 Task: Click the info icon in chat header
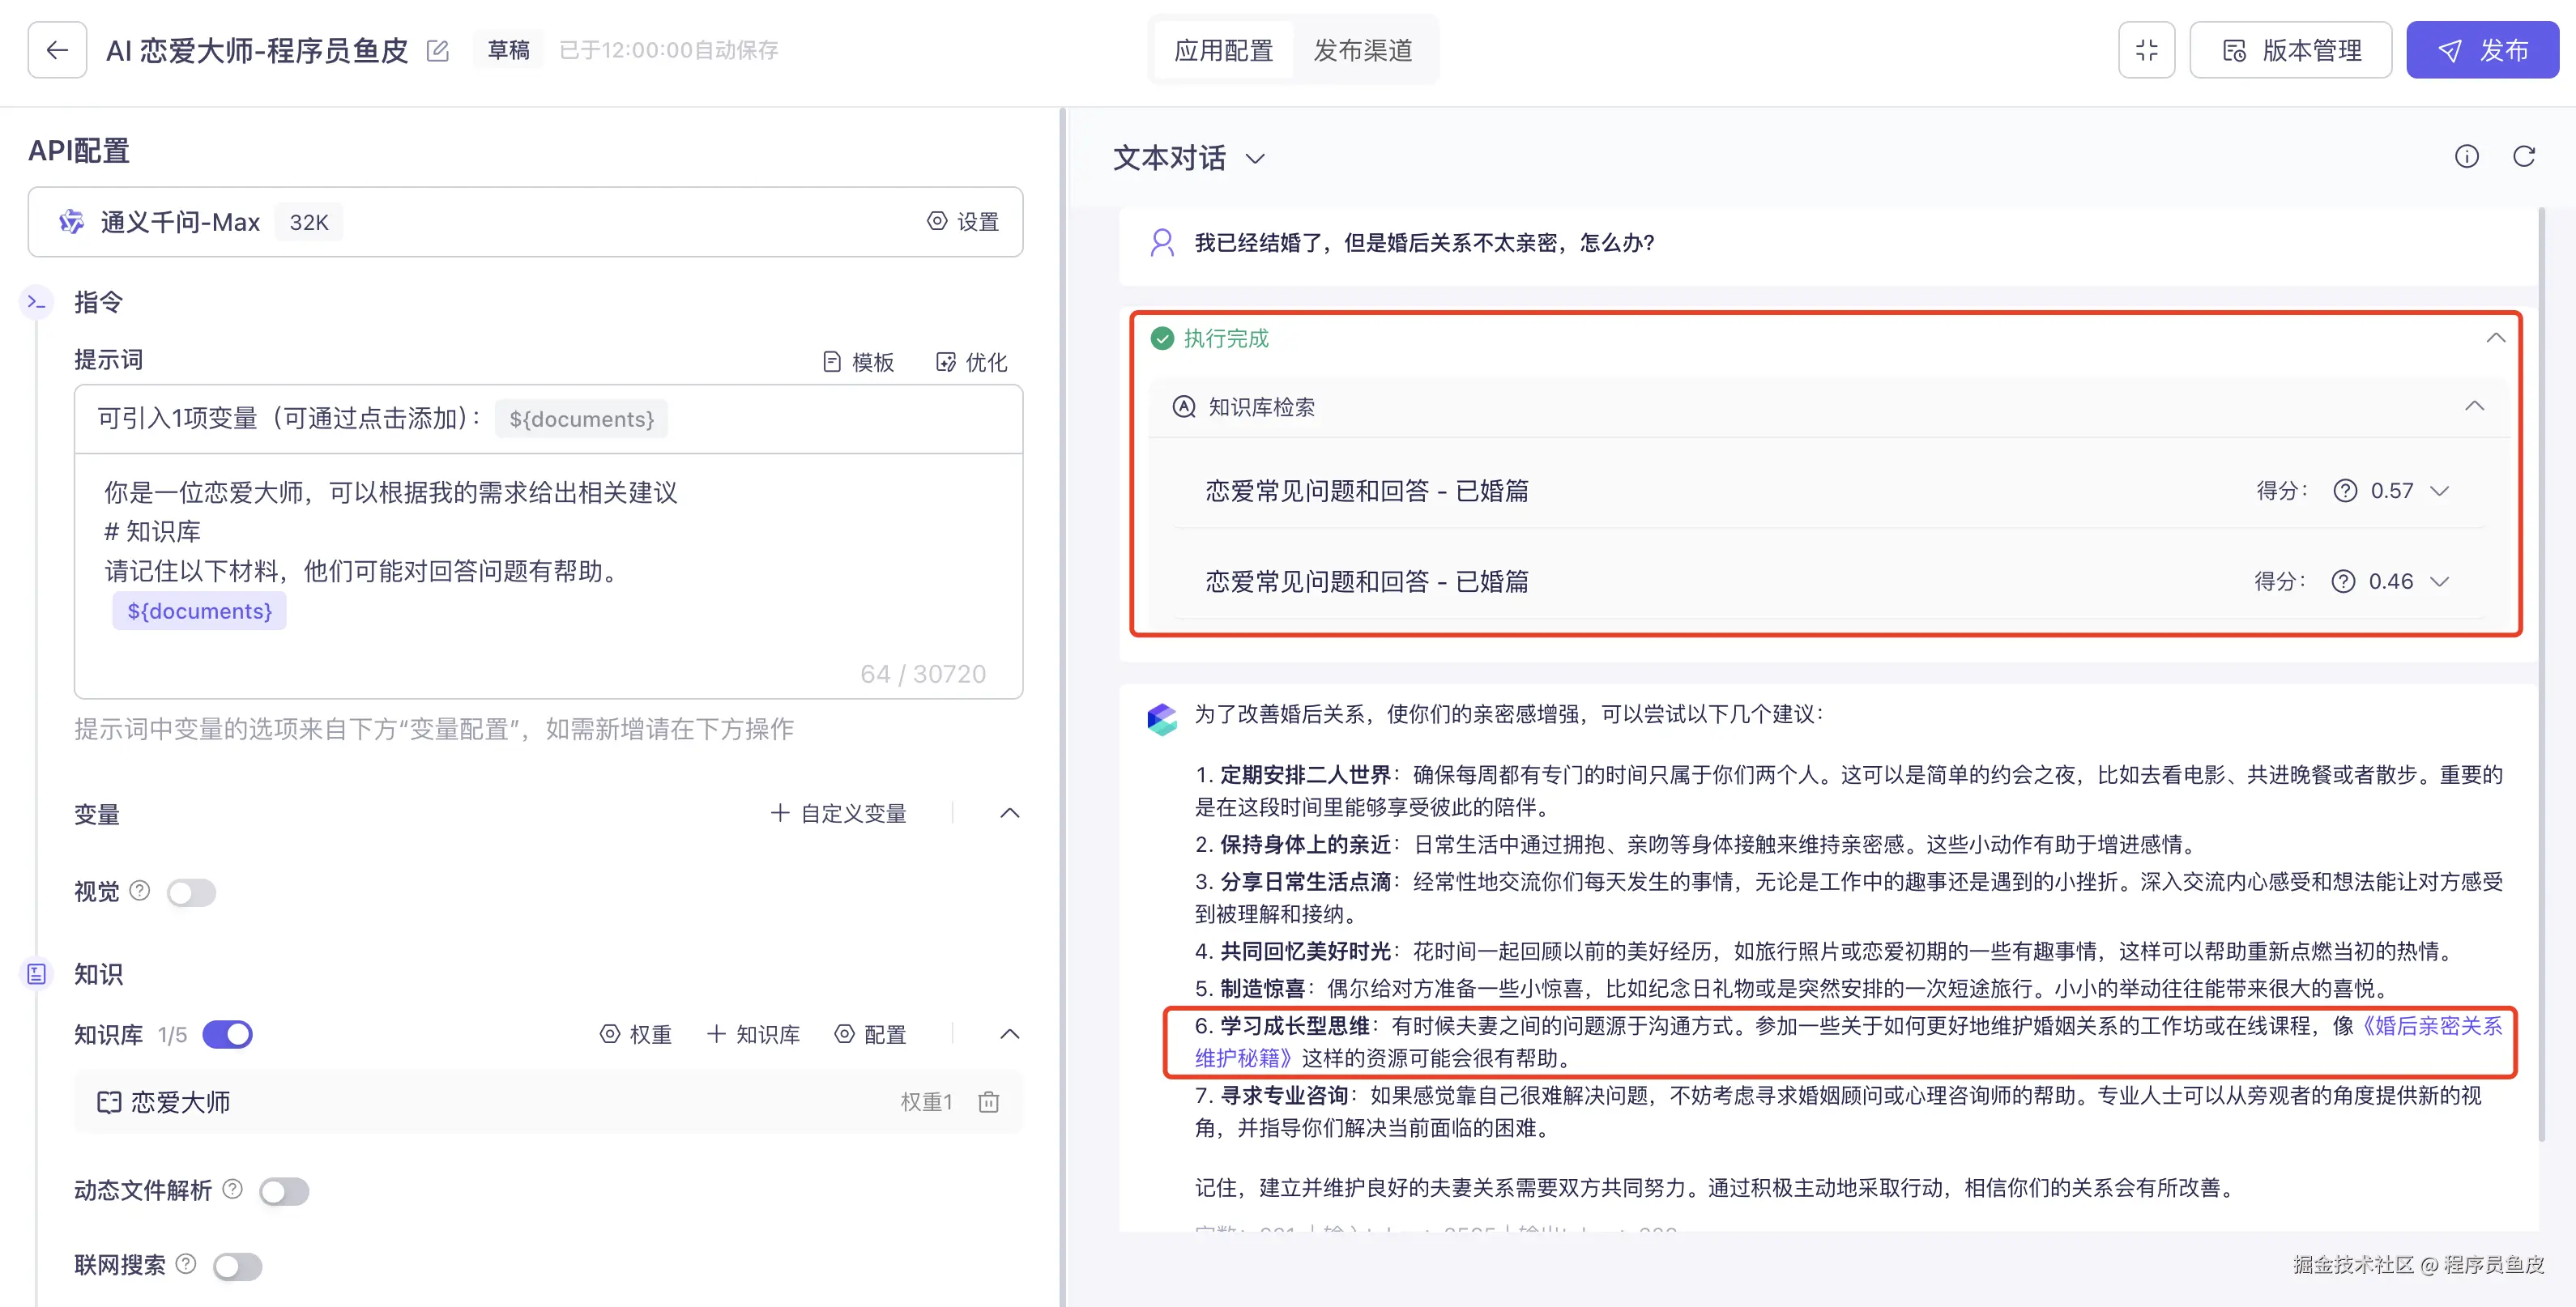(2466, 156)
